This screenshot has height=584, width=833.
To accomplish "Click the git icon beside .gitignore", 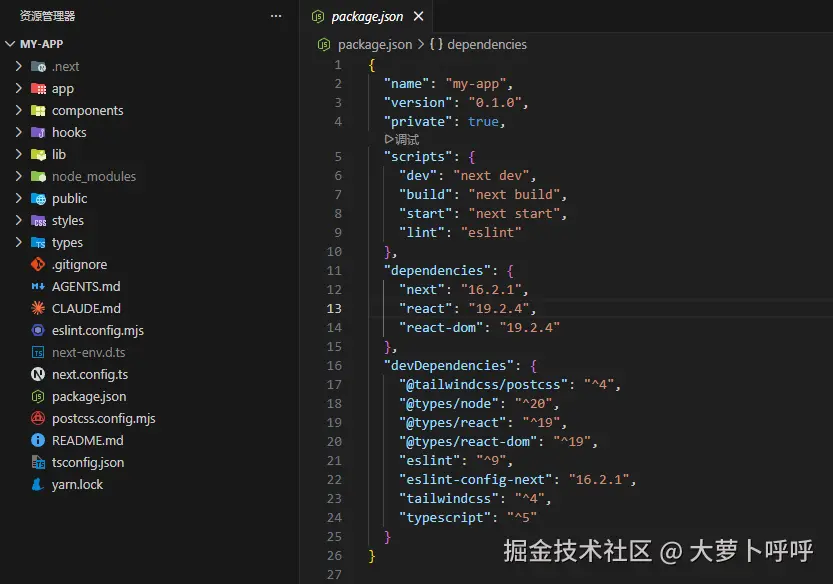I will pos(38,264).
